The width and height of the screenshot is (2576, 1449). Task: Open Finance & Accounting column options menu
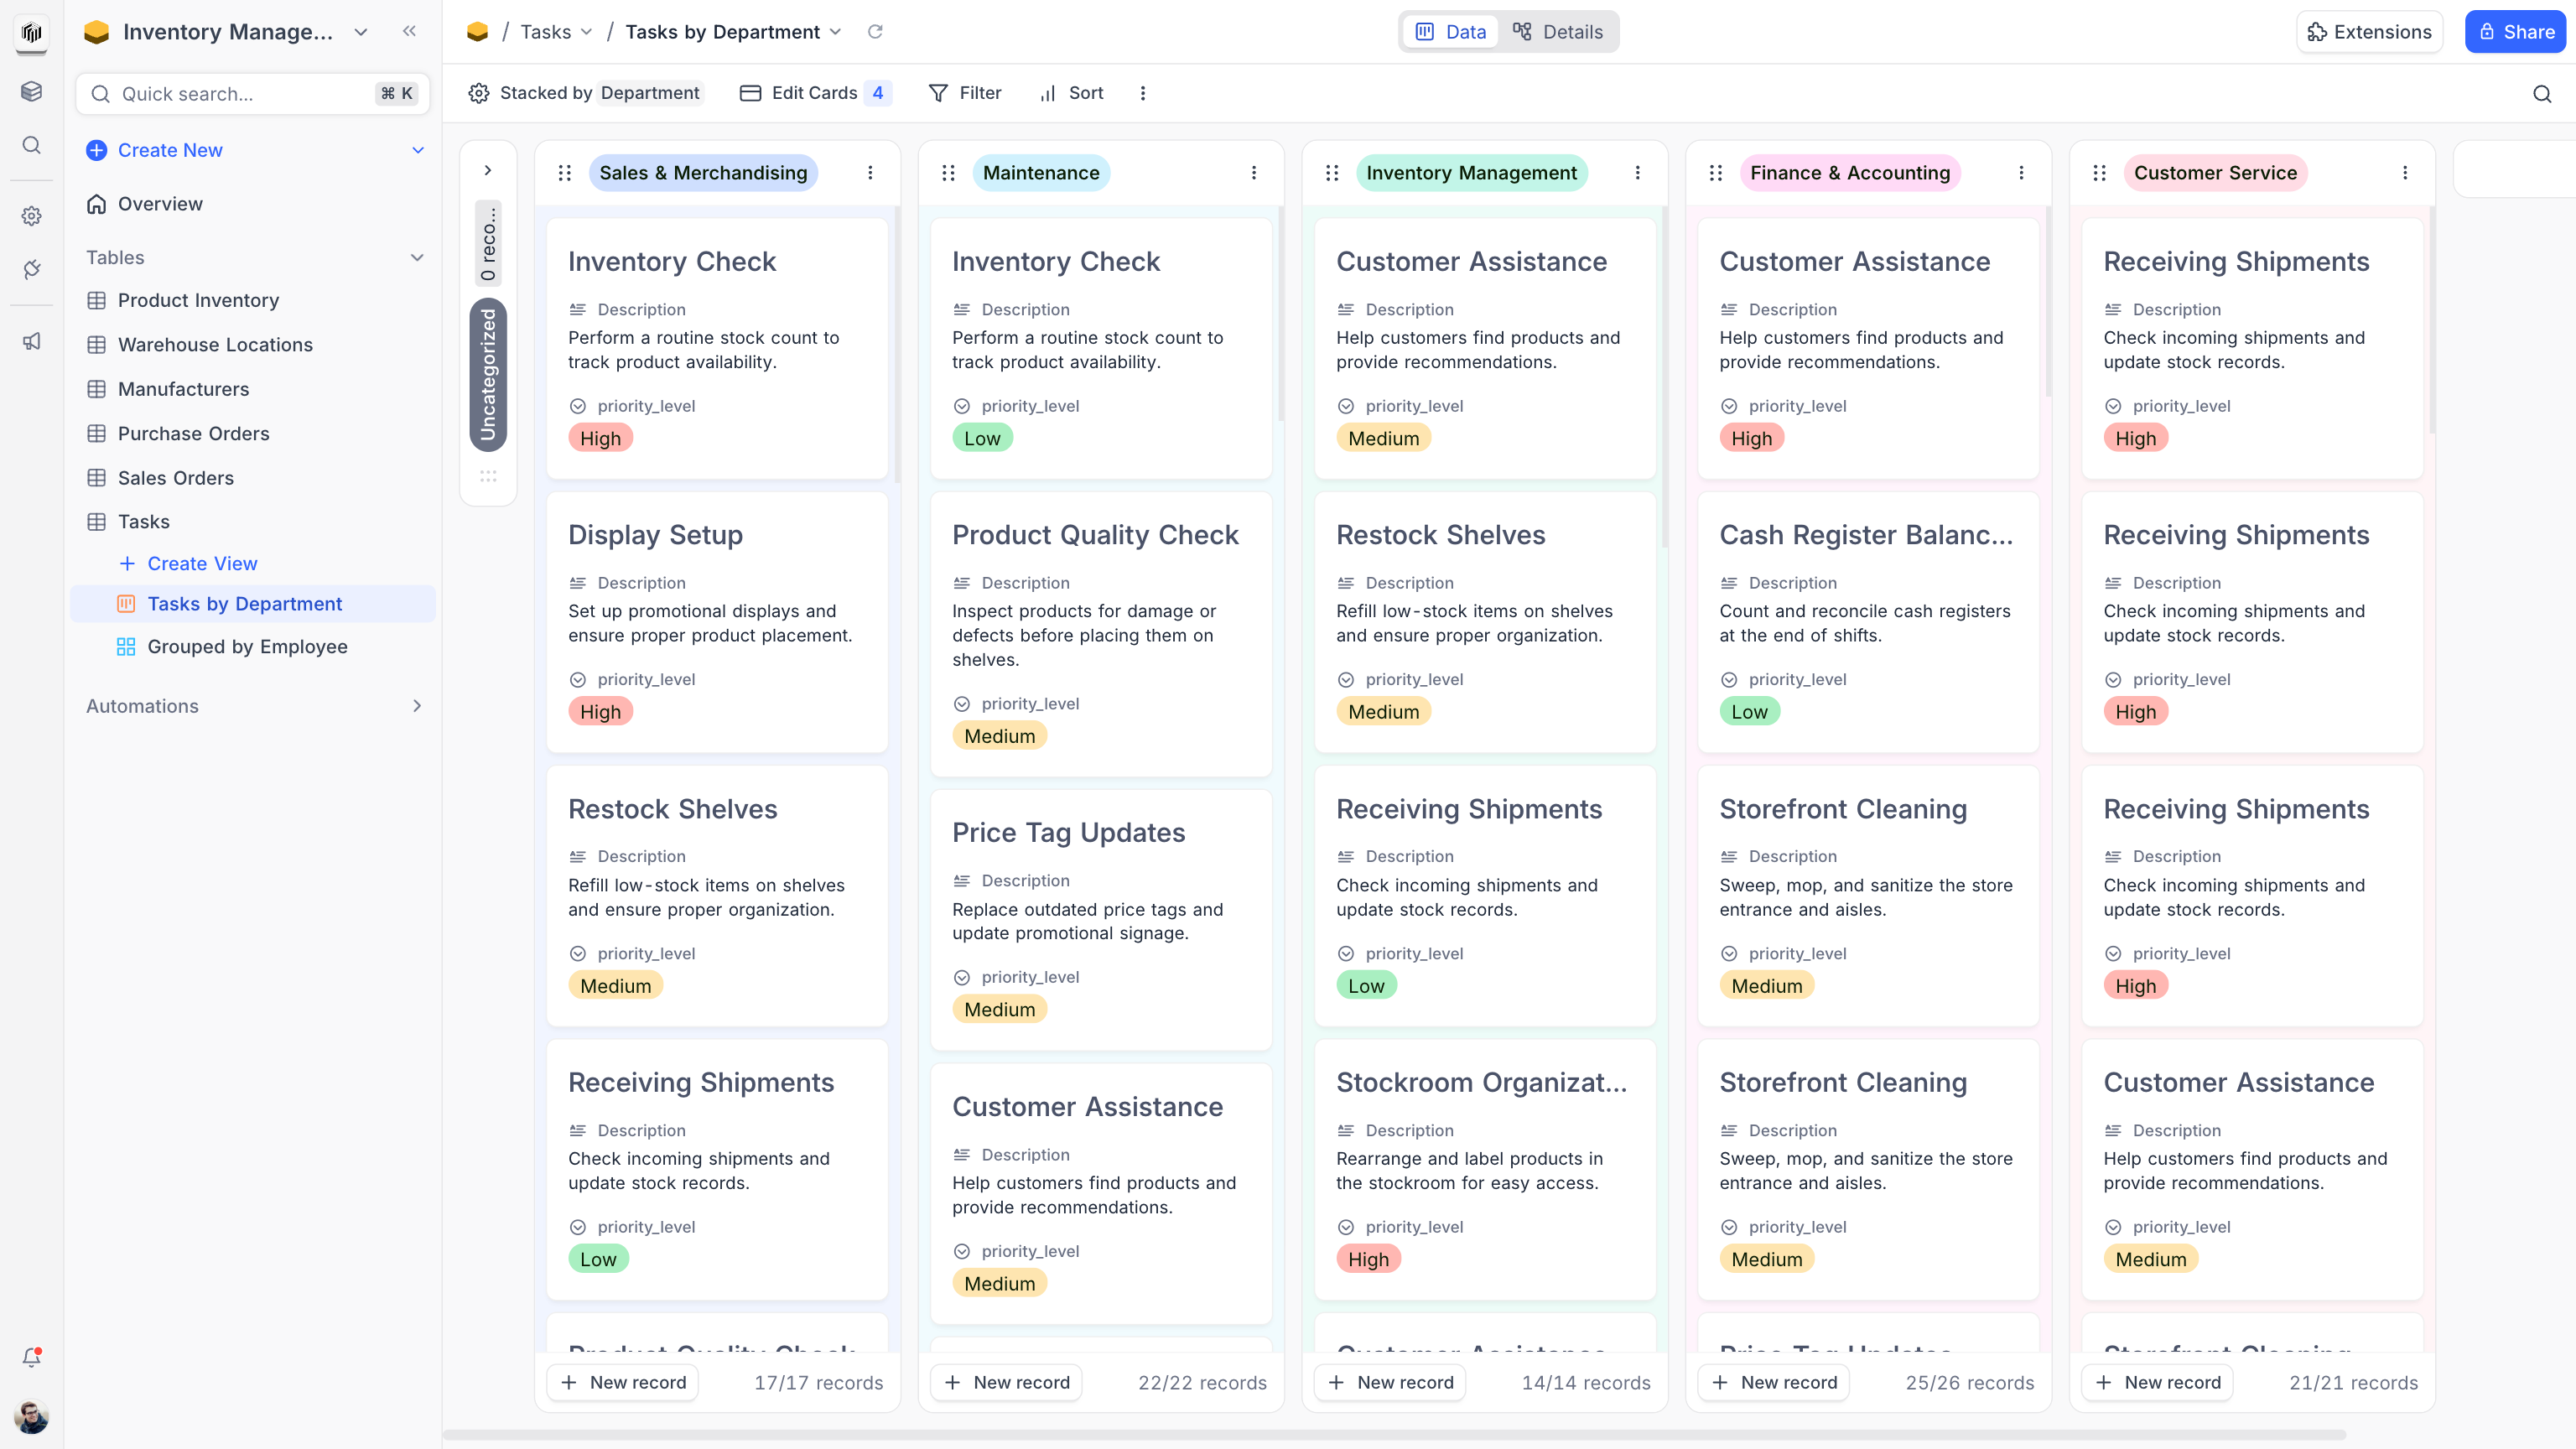click(2021, 173)
